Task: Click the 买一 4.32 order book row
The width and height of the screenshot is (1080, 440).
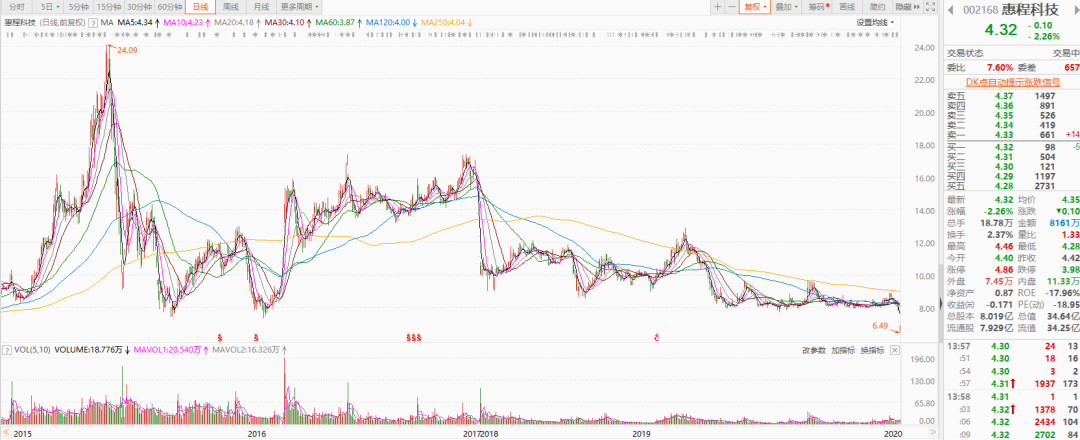Action: point(1011,147)
